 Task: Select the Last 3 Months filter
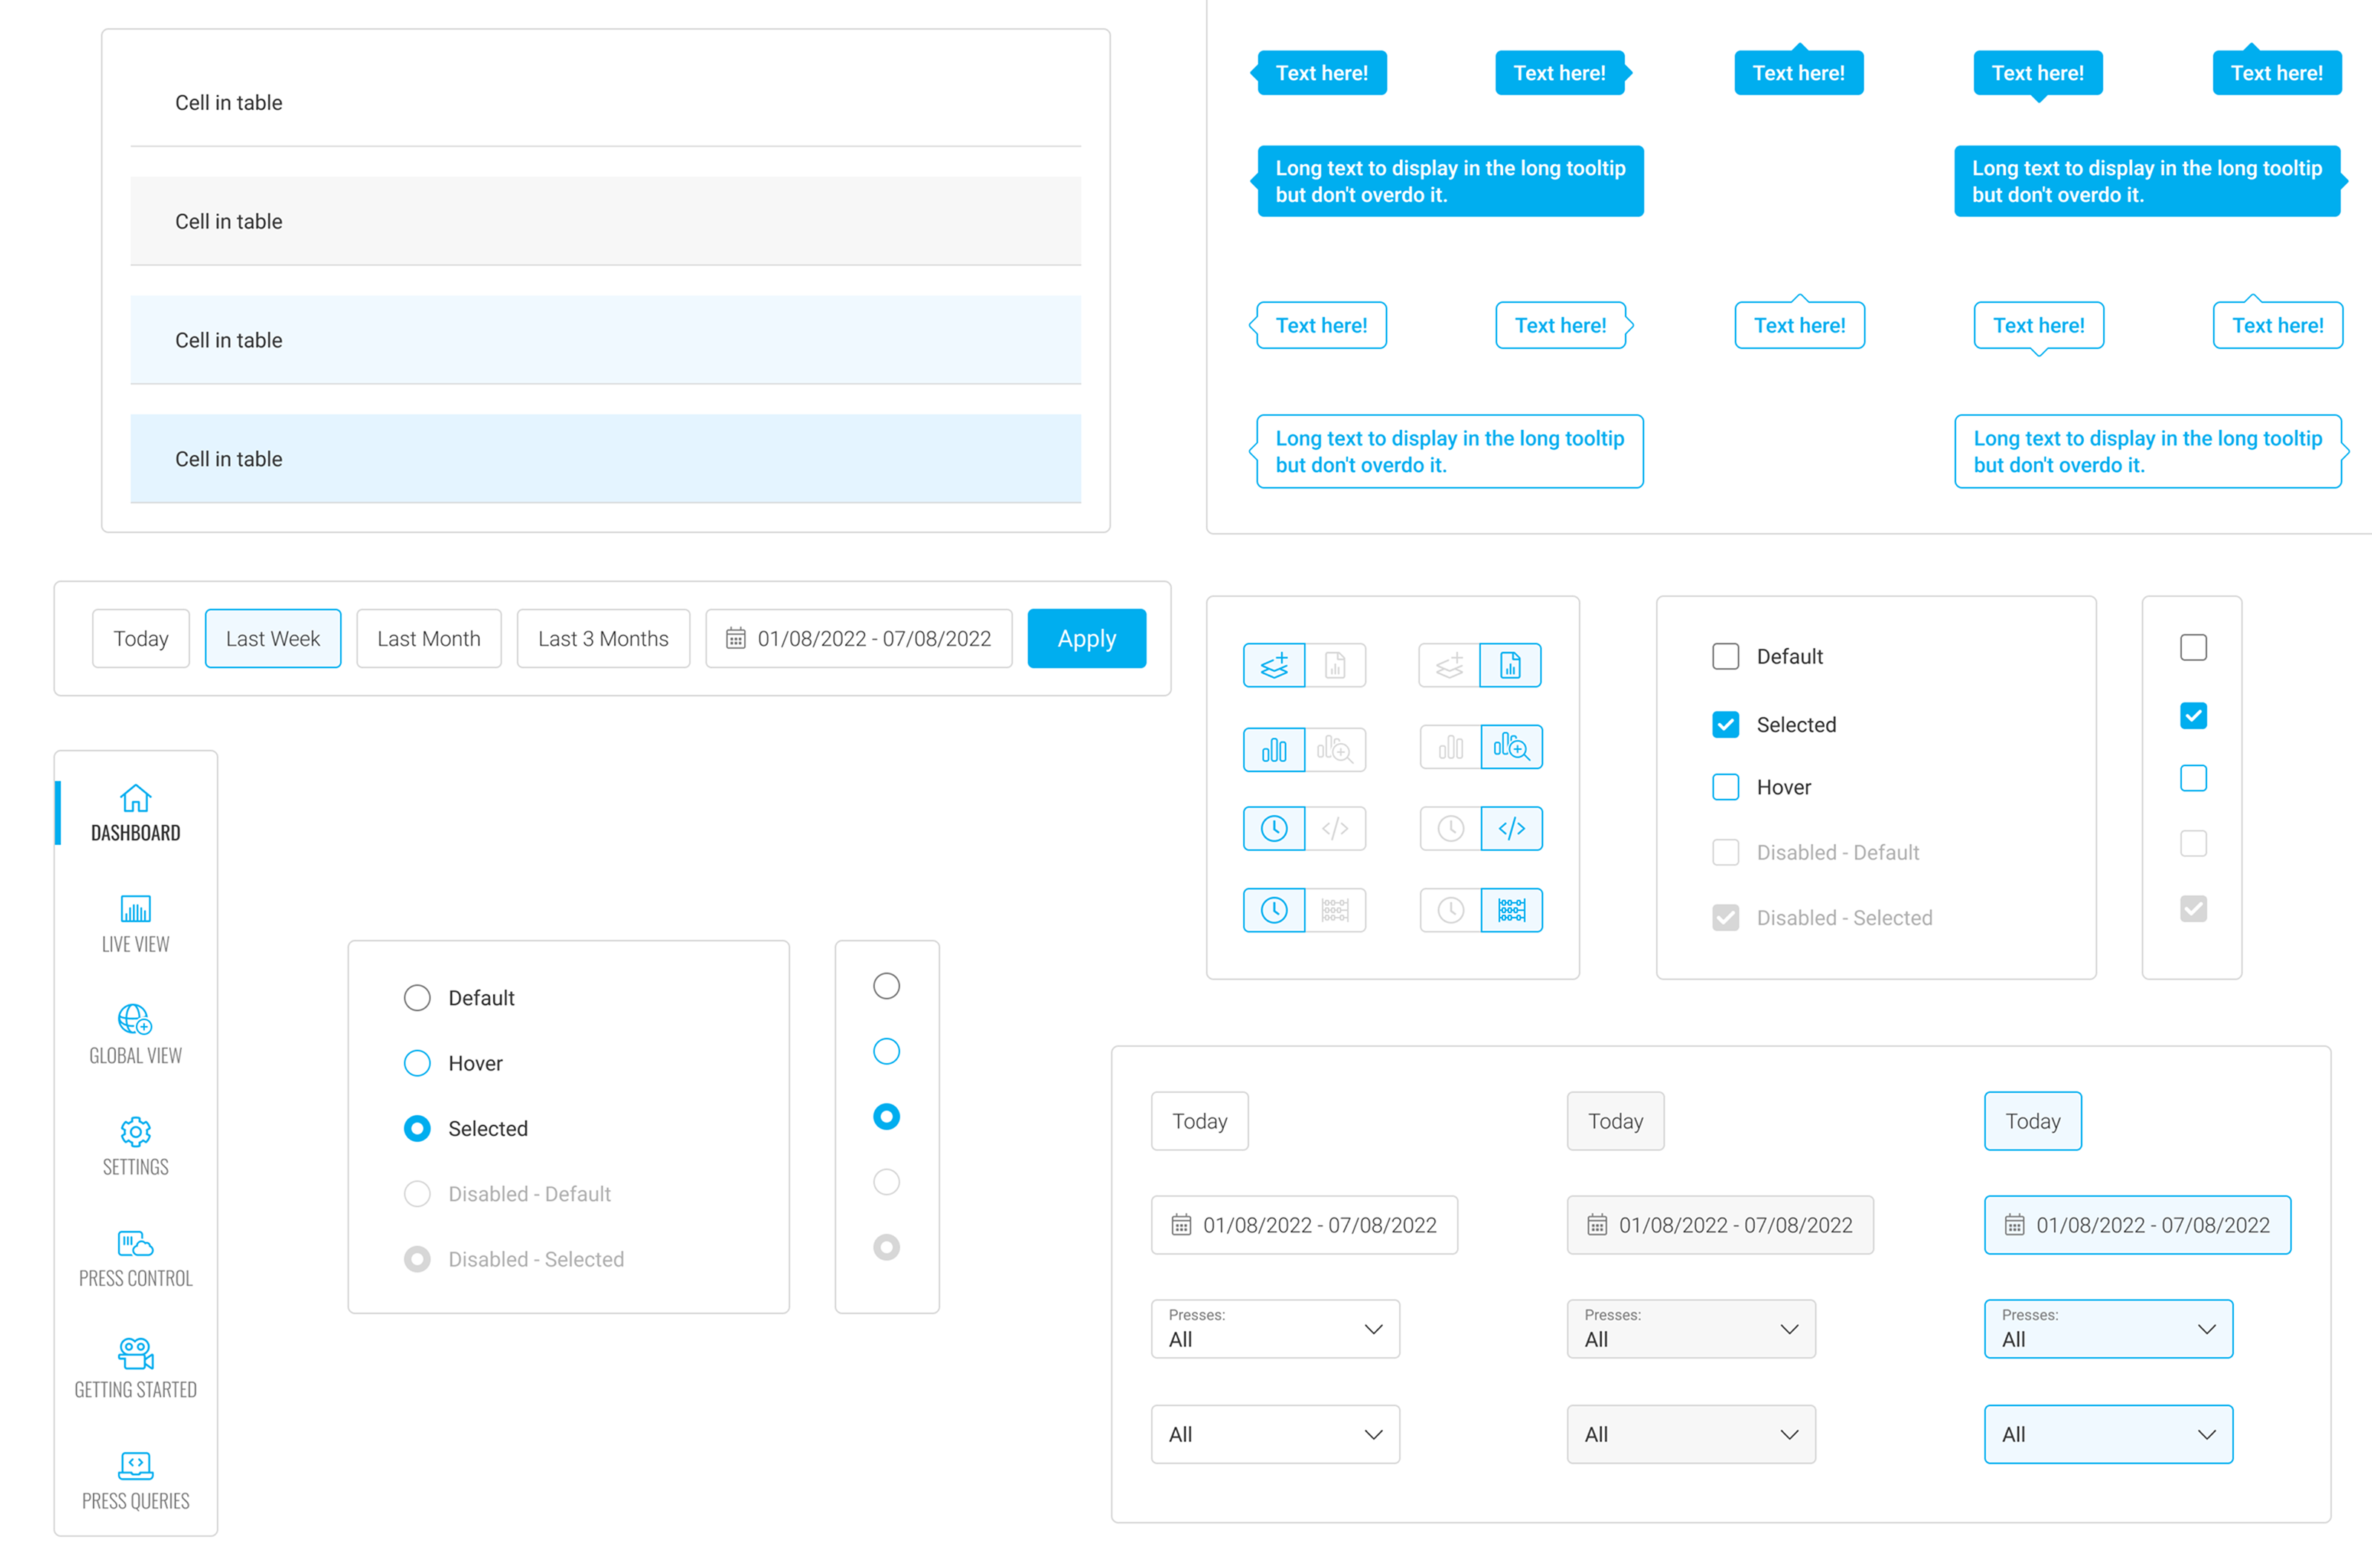tap(602, 638)
